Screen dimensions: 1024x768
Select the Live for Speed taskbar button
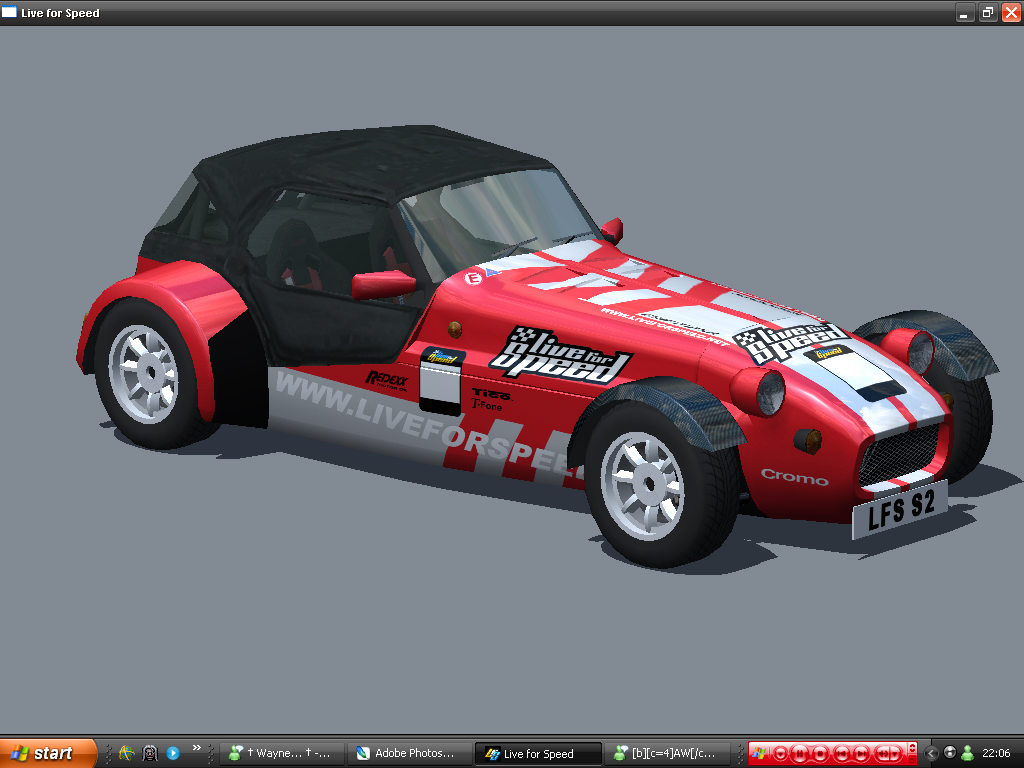(x=538, y=754)
